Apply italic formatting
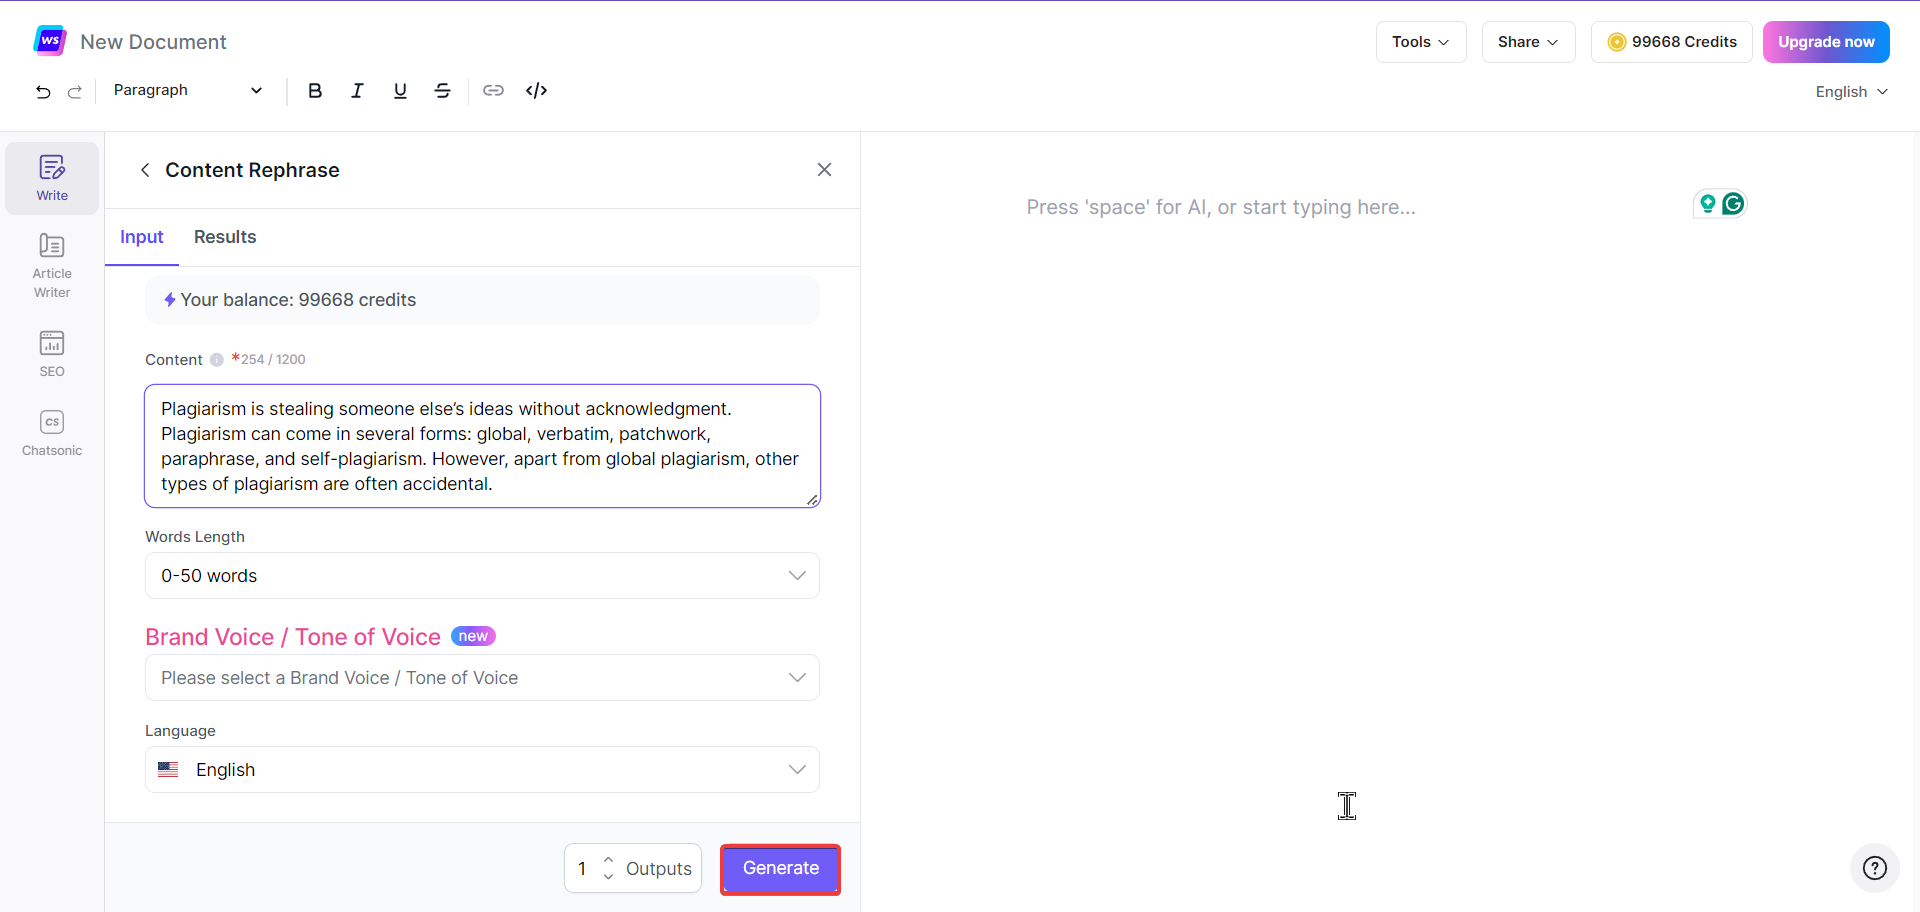Viewport: 1920px width, 912px height. coord(357,91)
